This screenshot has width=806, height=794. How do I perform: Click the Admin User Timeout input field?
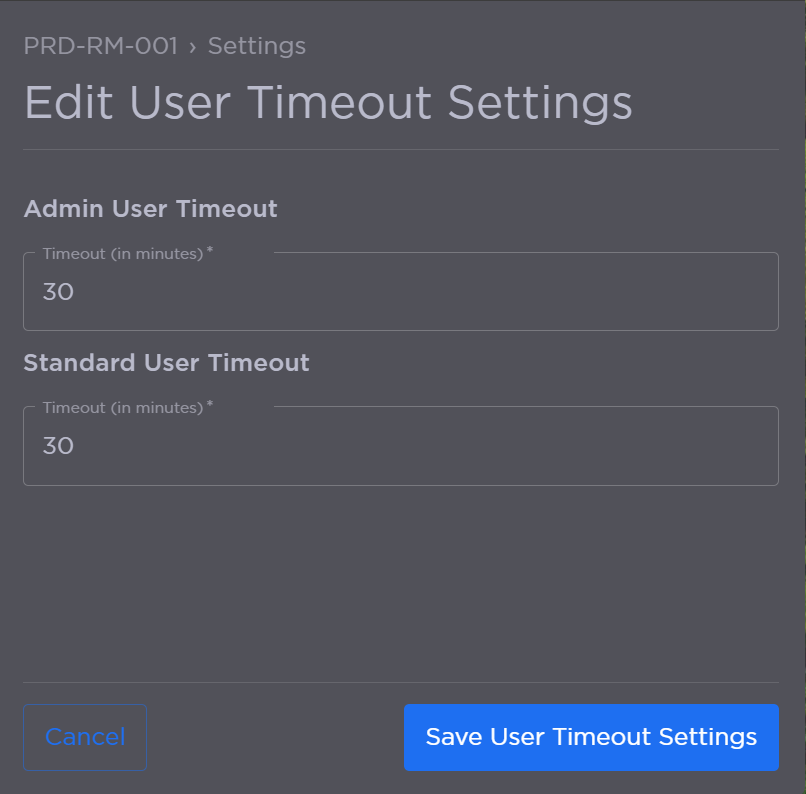[x=400, y=291]
